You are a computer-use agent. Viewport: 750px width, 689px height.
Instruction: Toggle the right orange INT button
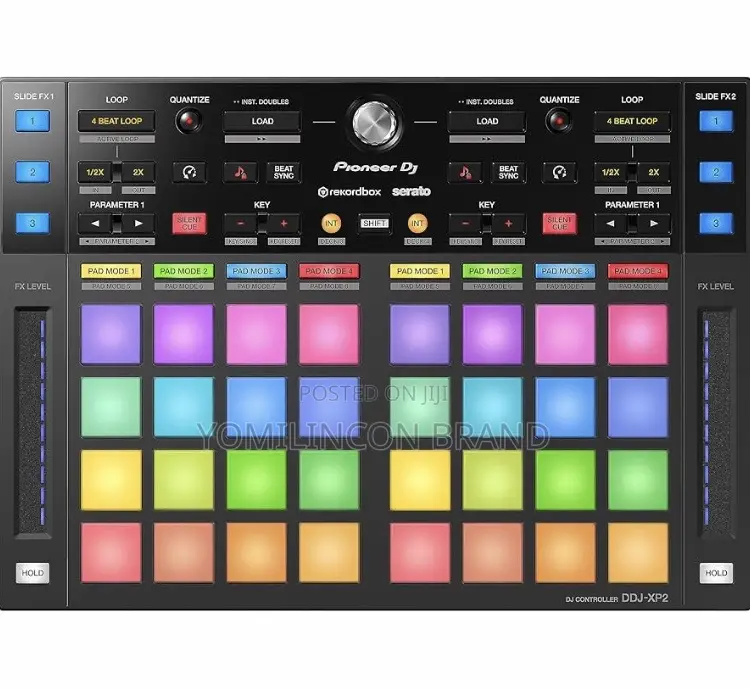[x=418, y=223]
